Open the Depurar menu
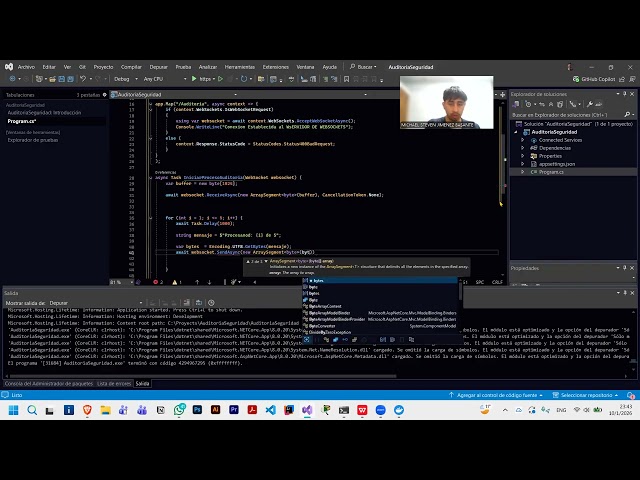The width and height of the screenshot is (640, 480). 158,67
